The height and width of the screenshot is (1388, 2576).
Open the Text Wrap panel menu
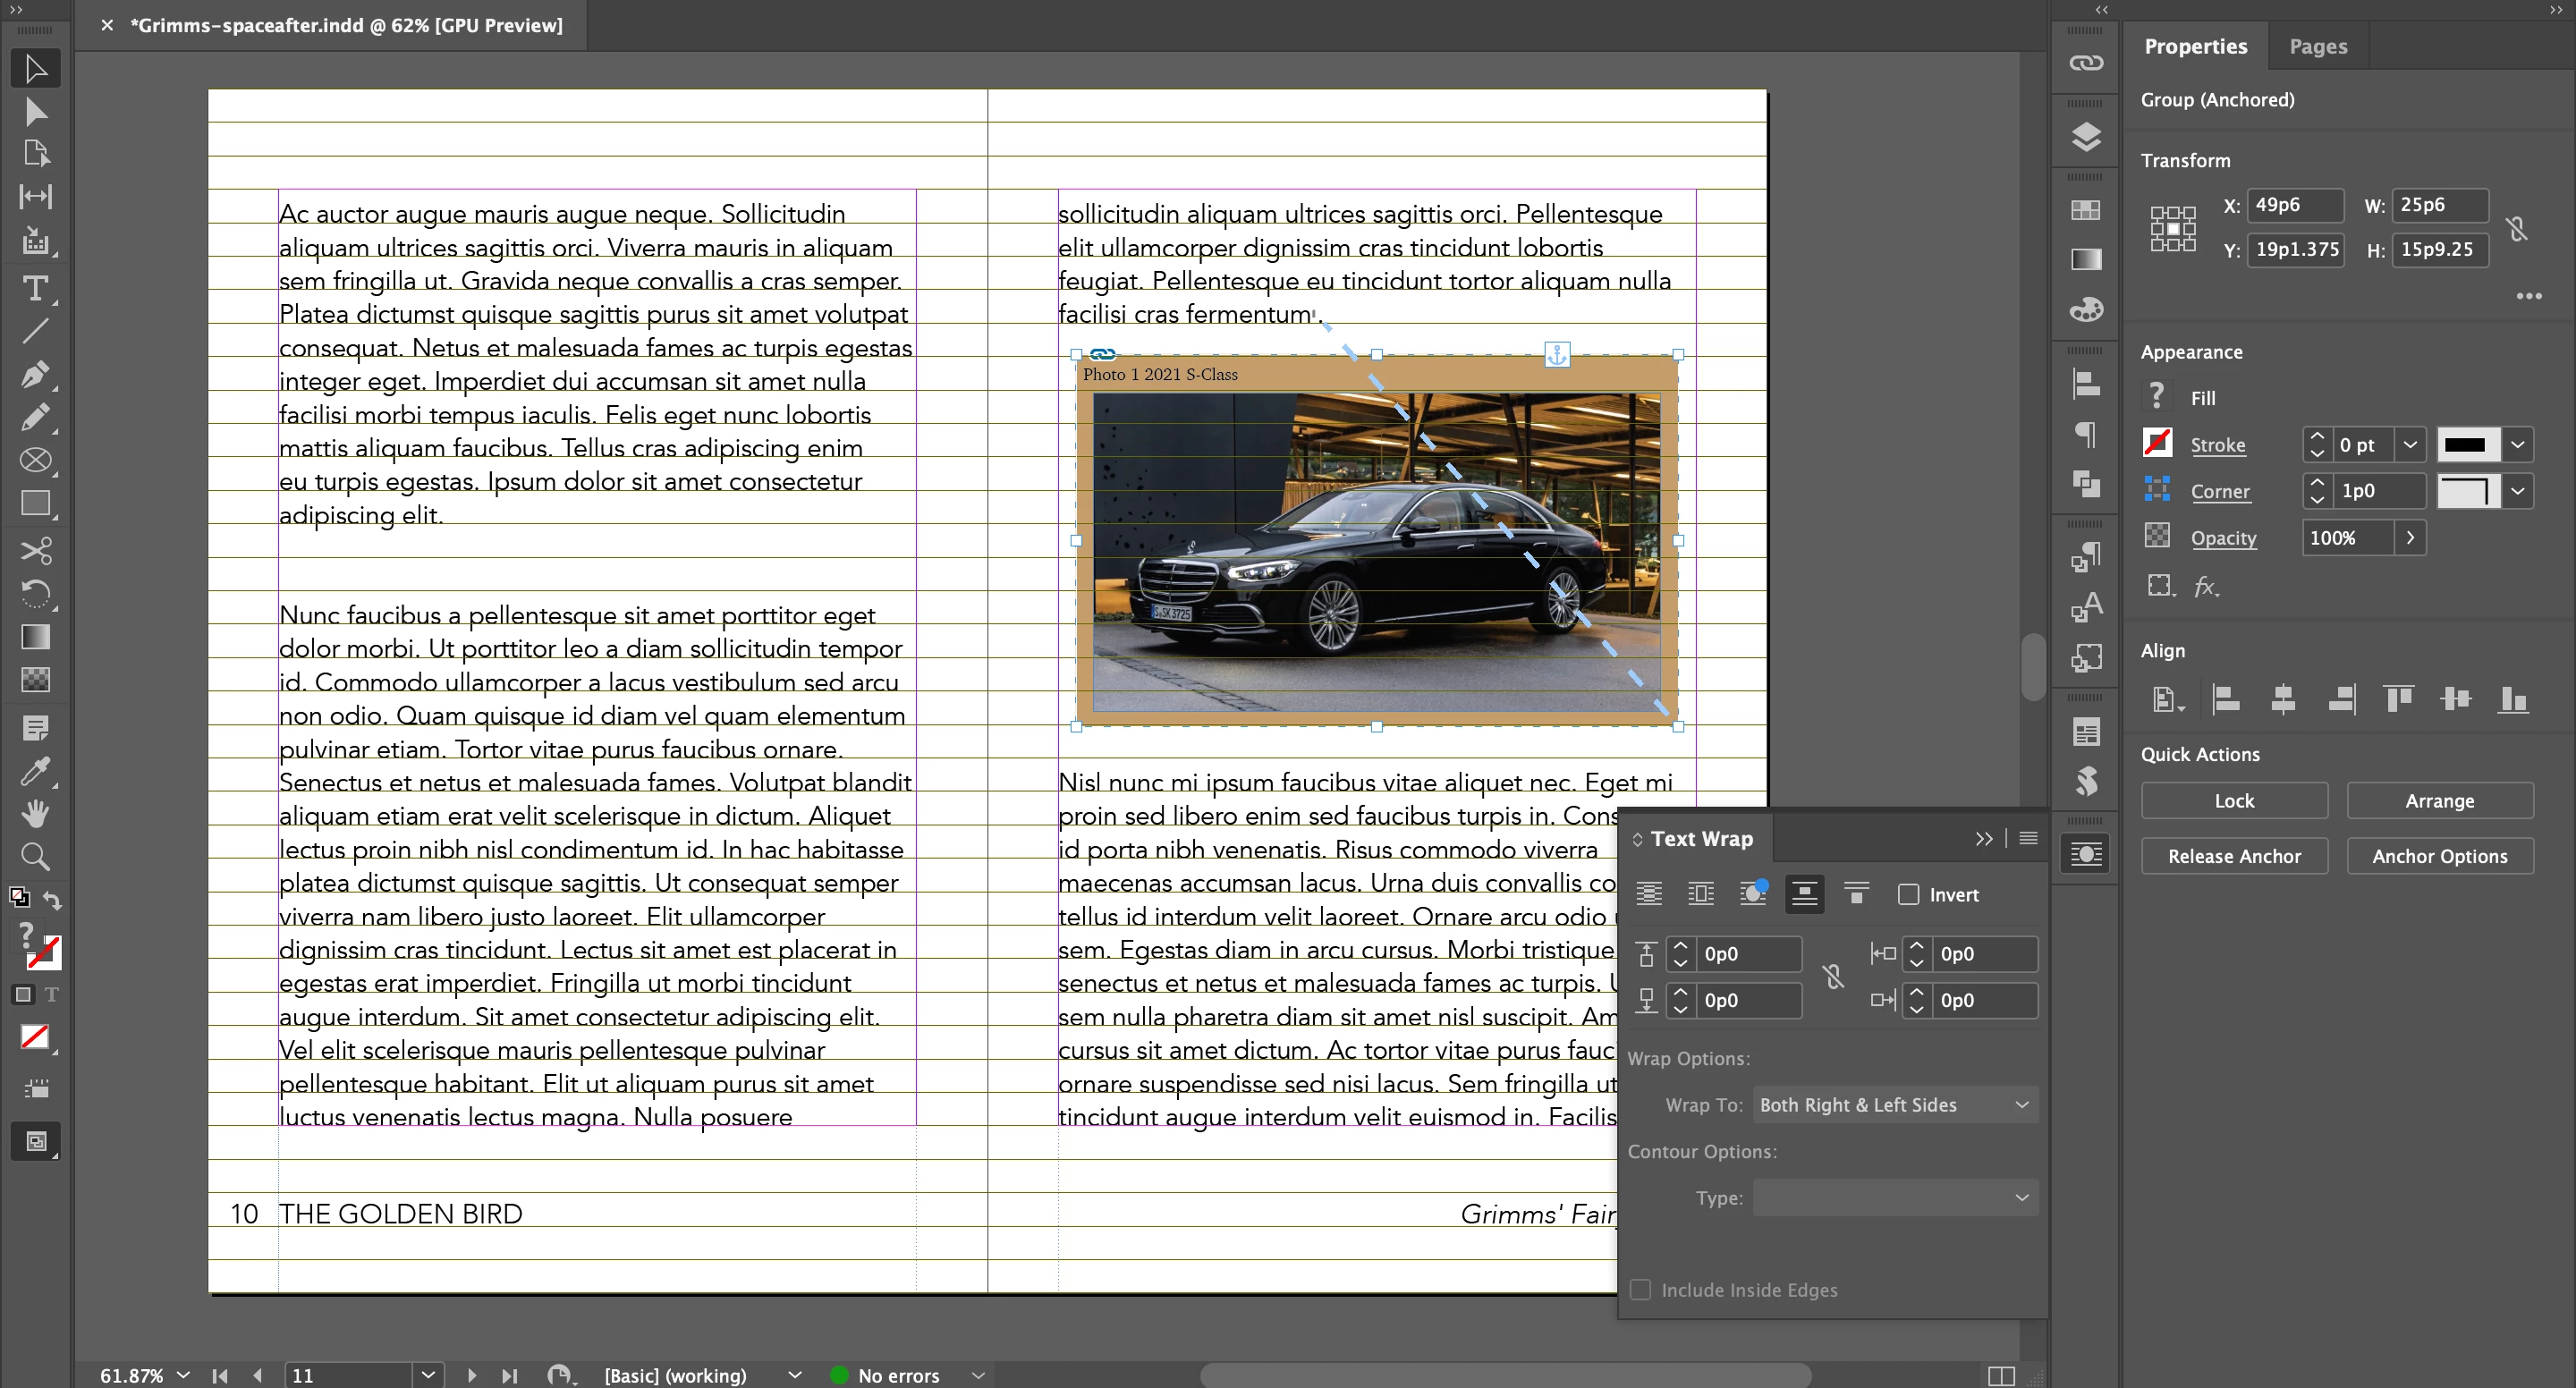click(x=2028, y=838)
